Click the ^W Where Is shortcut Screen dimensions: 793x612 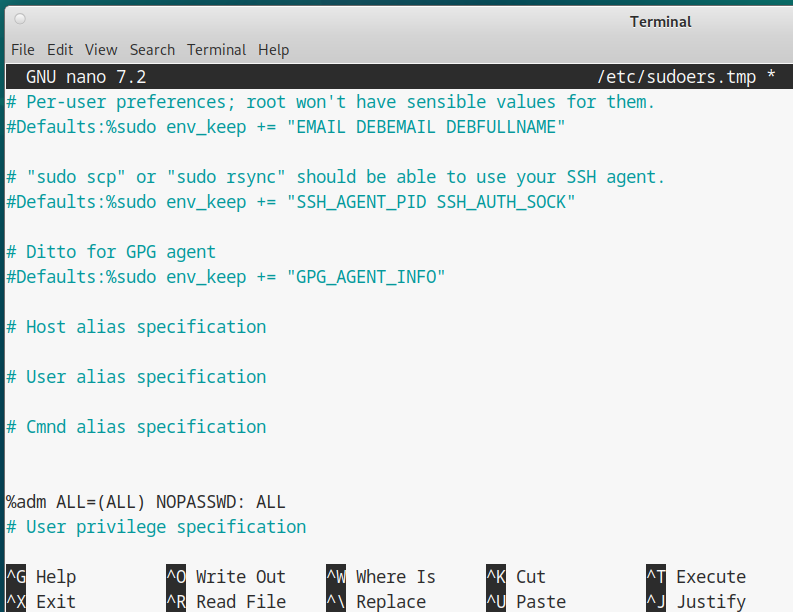point(381,577)
